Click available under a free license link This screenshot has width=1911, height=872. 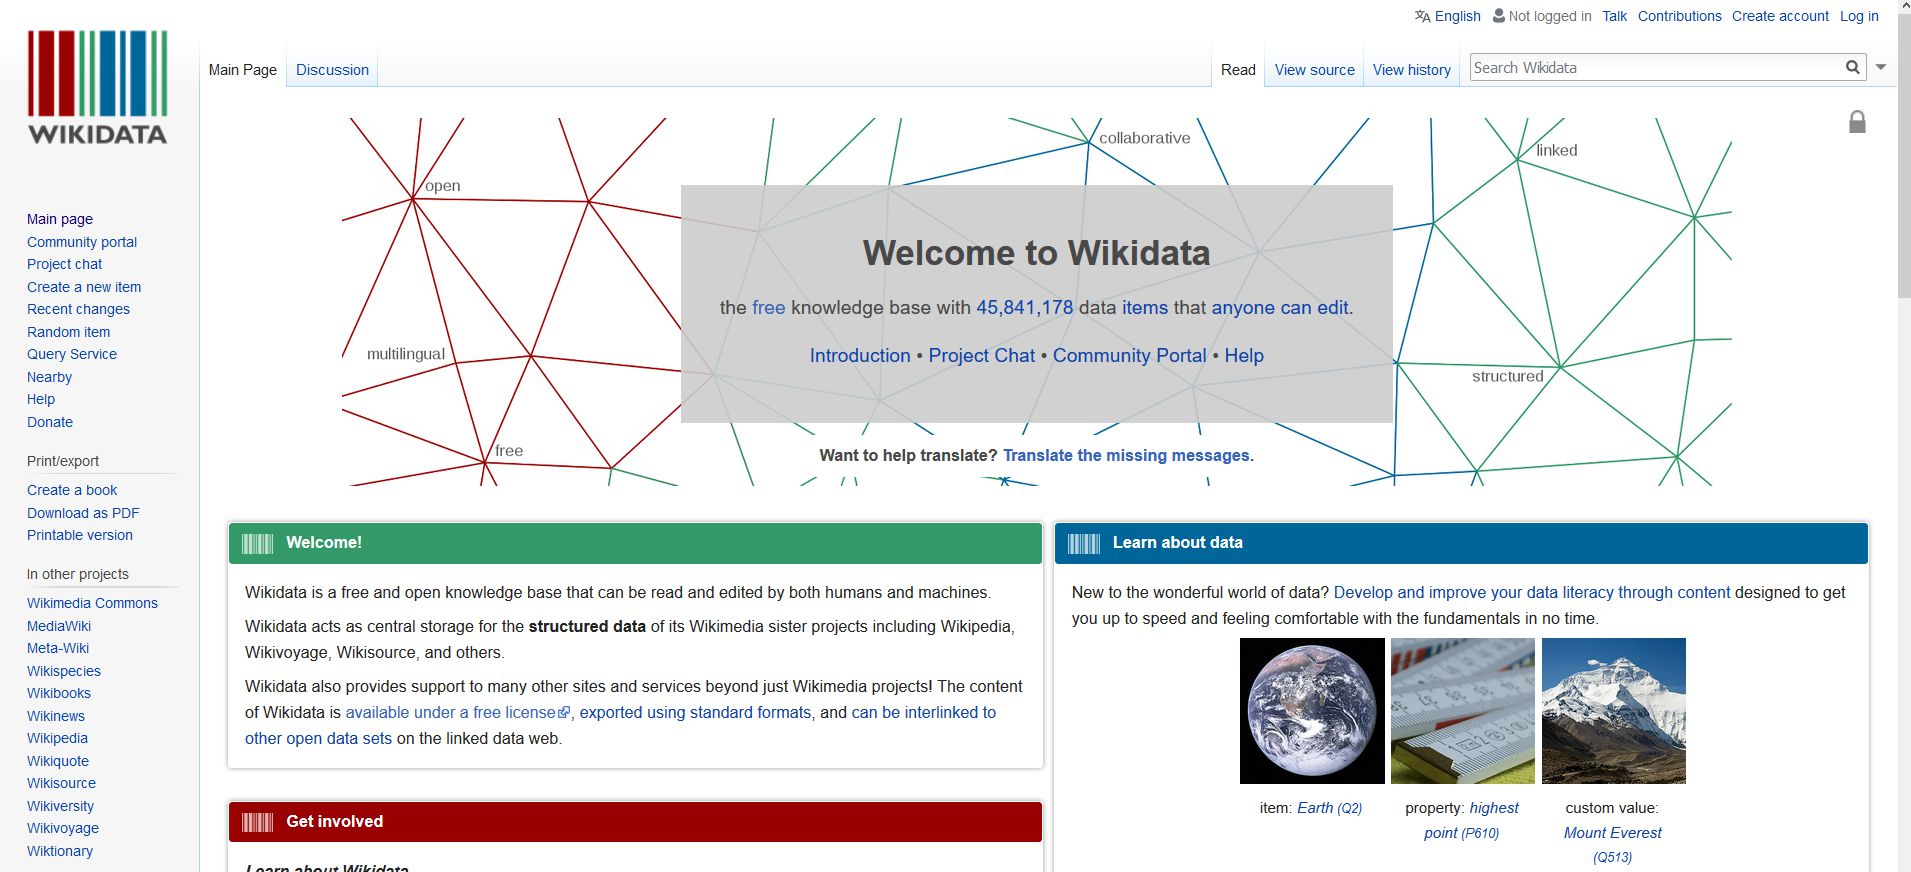point(458,712)
